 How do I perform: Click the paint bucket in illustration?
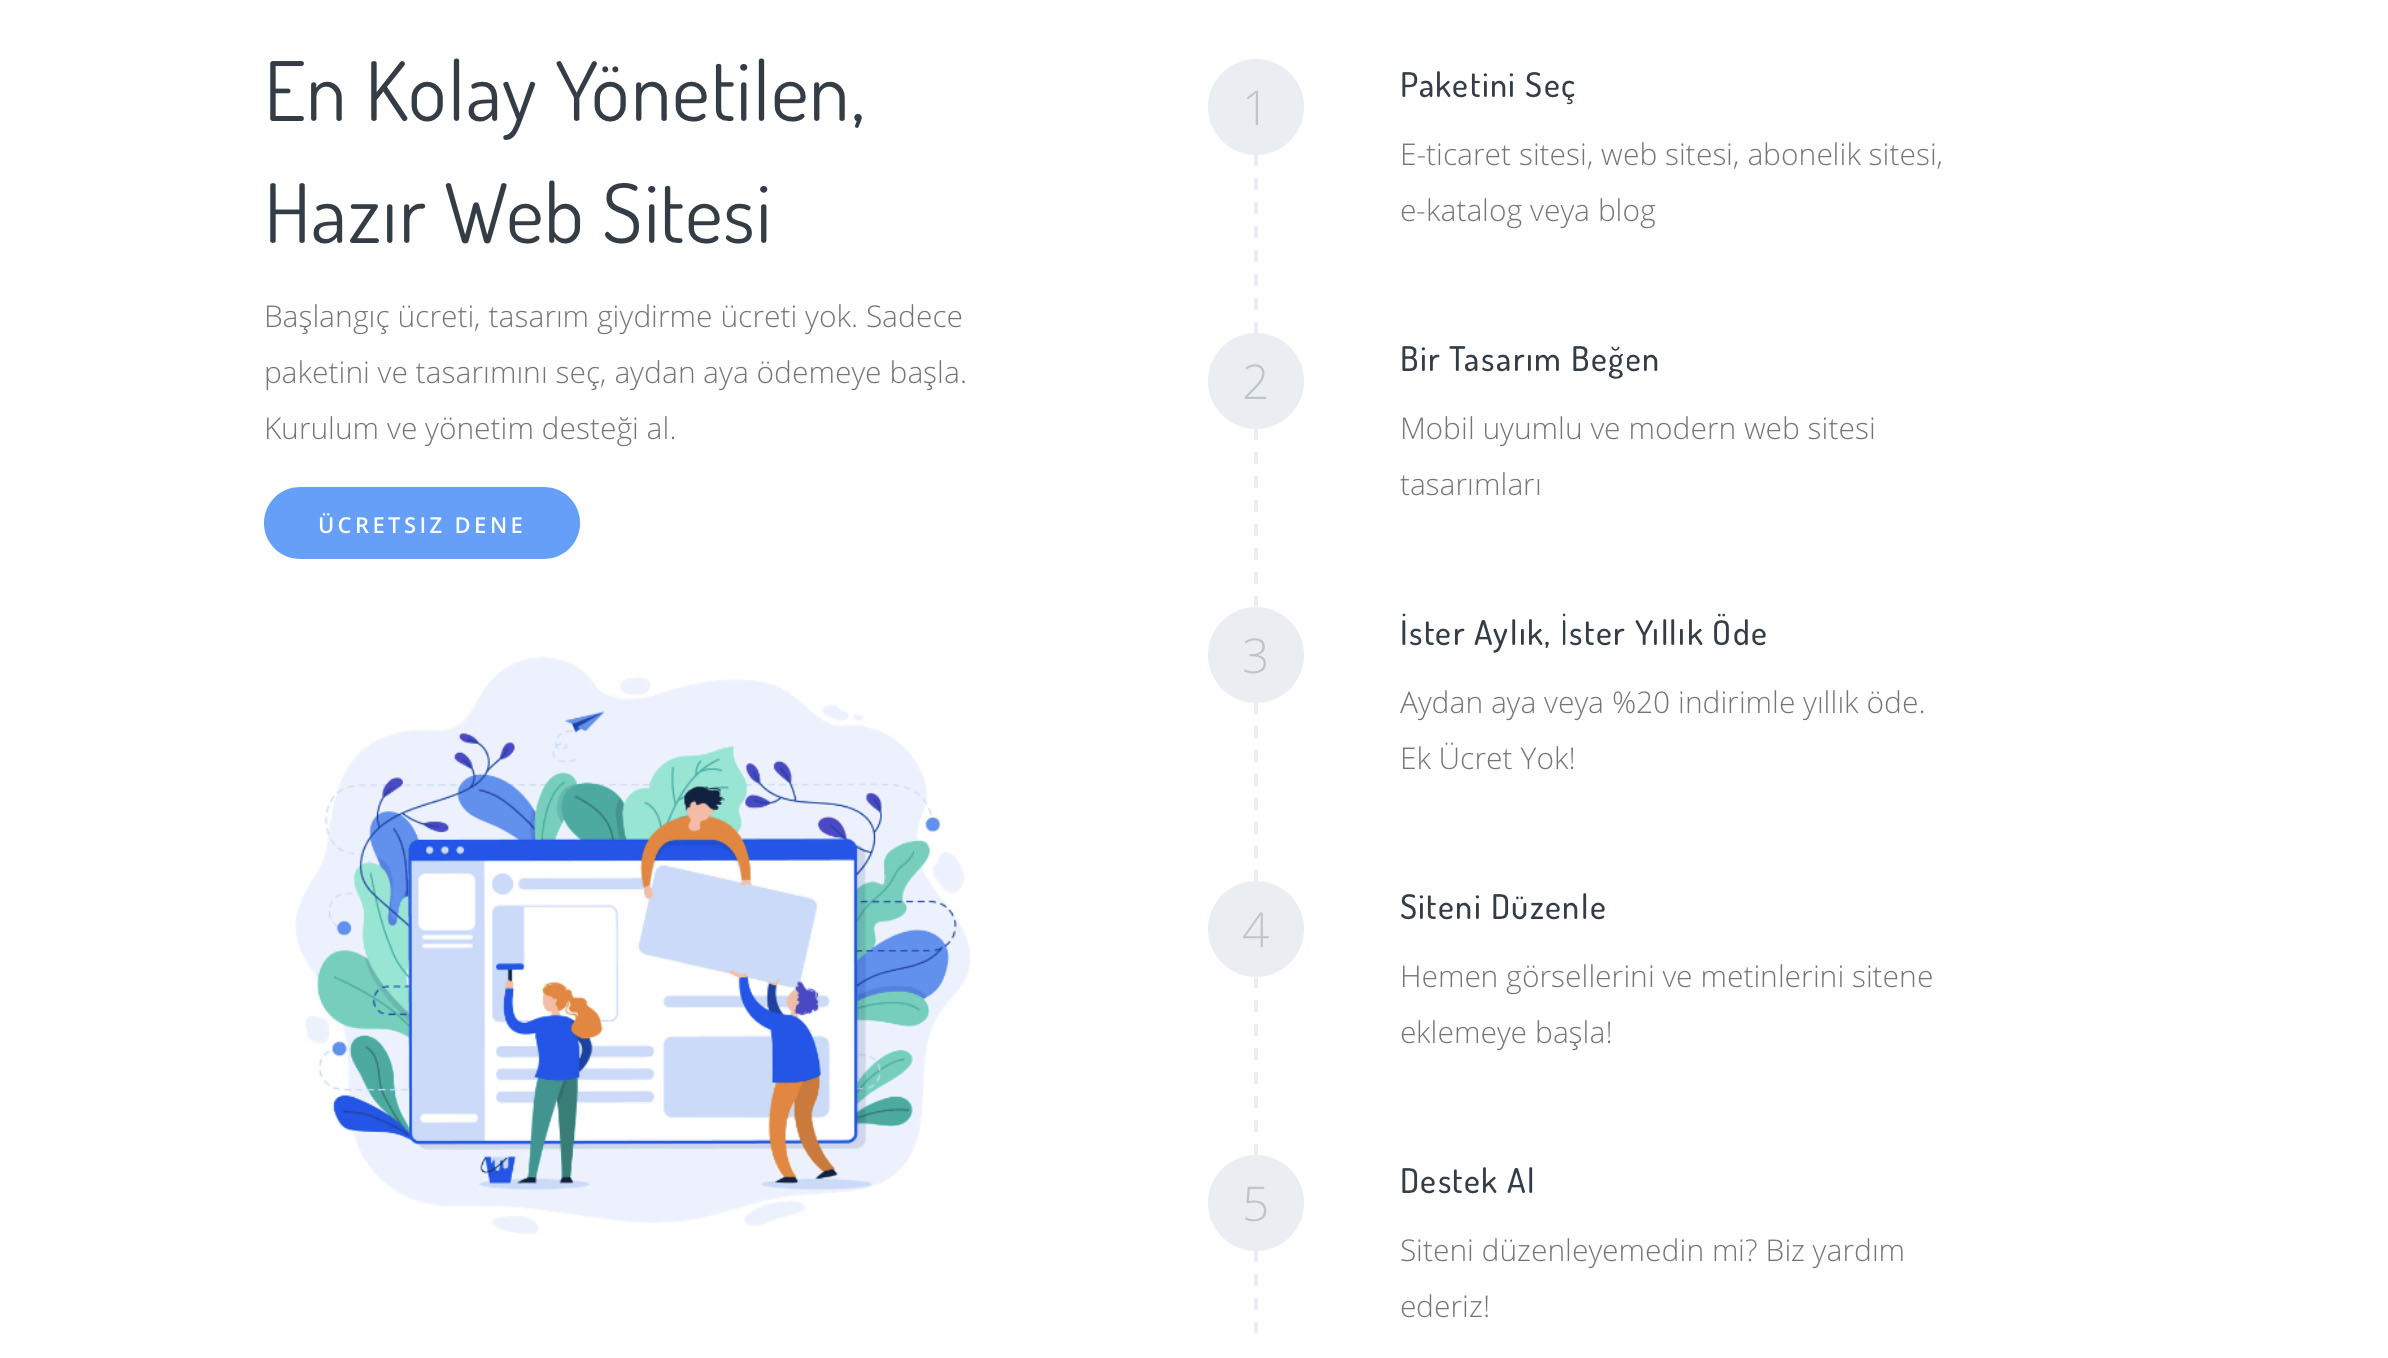(x=498, y=1169)
